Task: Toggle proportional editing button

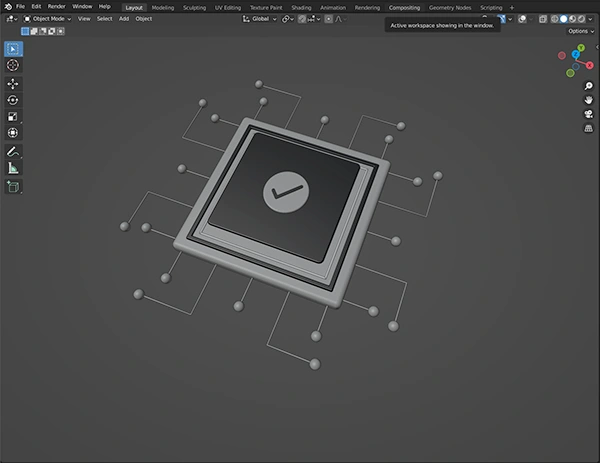Action: click(329, 19)
